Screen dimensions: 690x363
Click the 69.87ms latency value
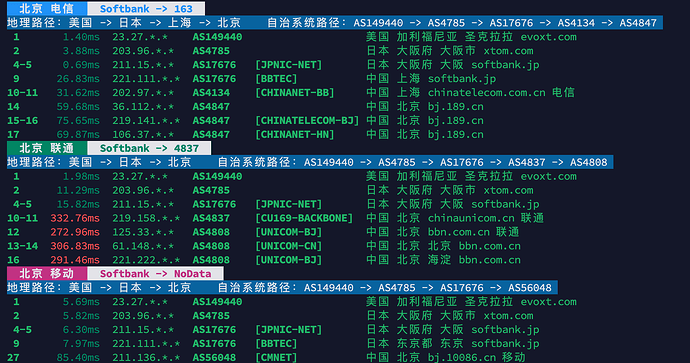pos(78,134)
